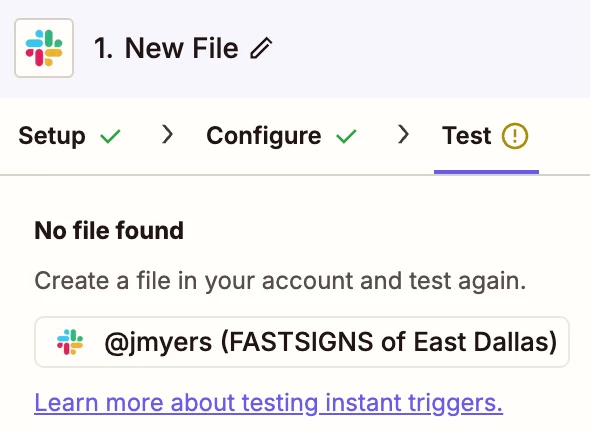590x434 pixels.
Task: Click the 'No file found' heading
Action: click(x=109, y=230)
